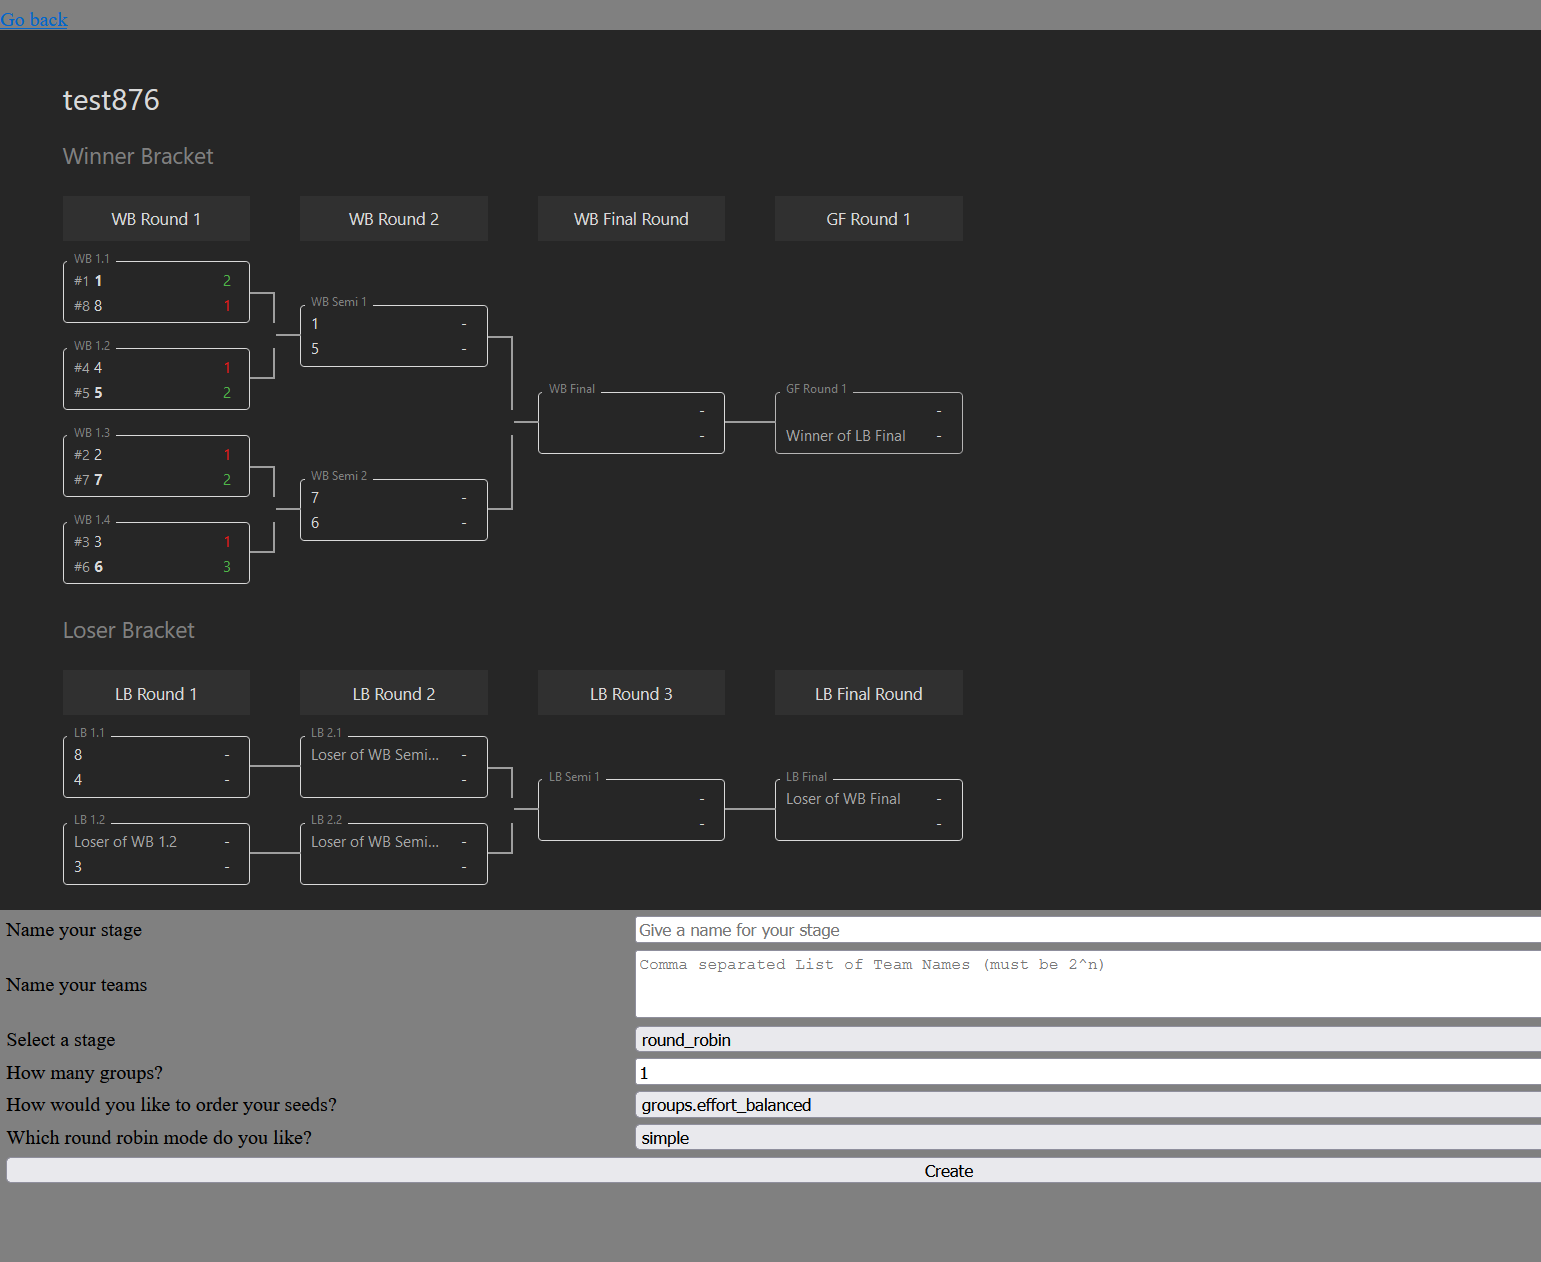Click the WB Final Round header
Image resolution: width=1541 pixels, height=1262 pixels.
(631, 218)
